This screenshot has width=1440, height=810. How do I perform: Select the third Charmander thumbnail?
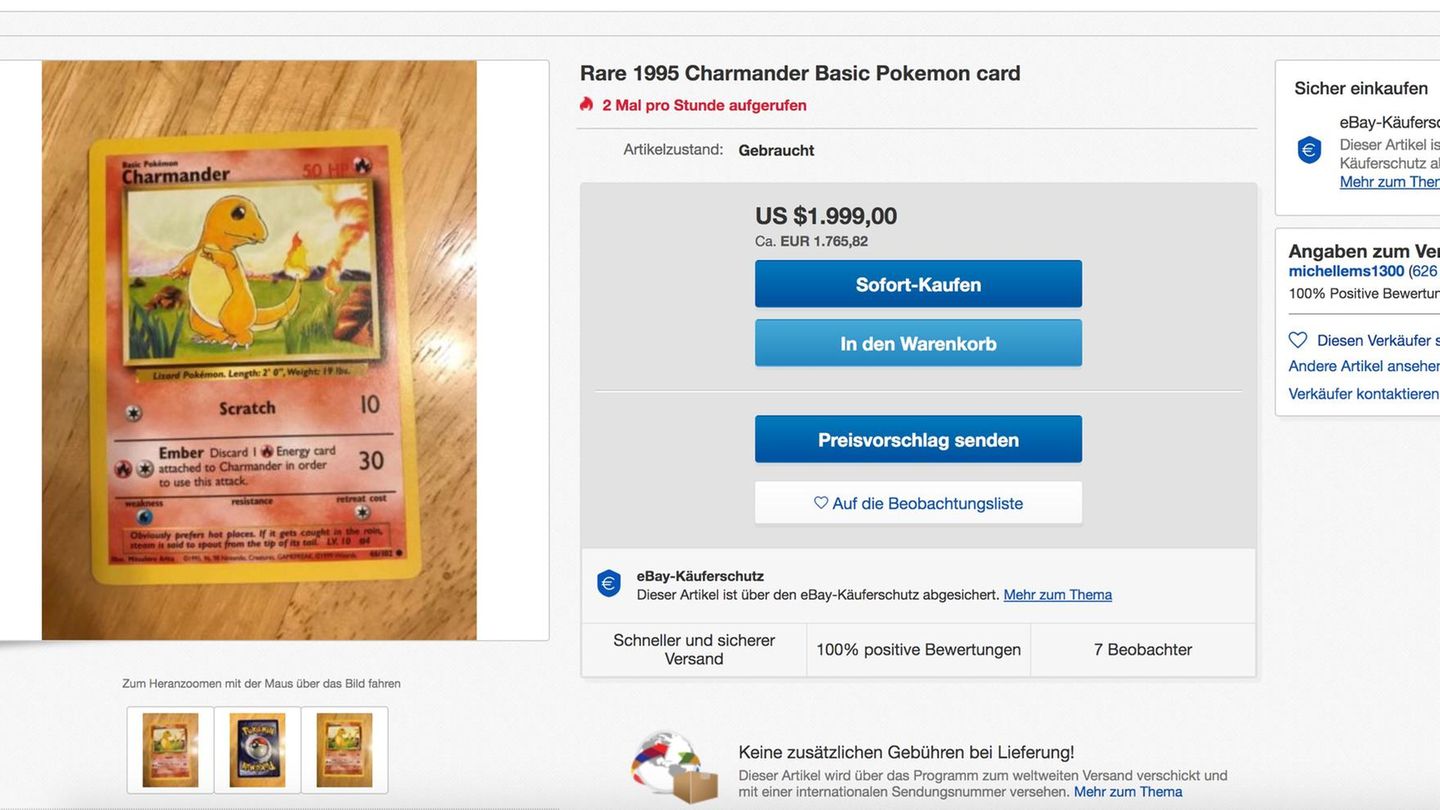coord(344,750)
